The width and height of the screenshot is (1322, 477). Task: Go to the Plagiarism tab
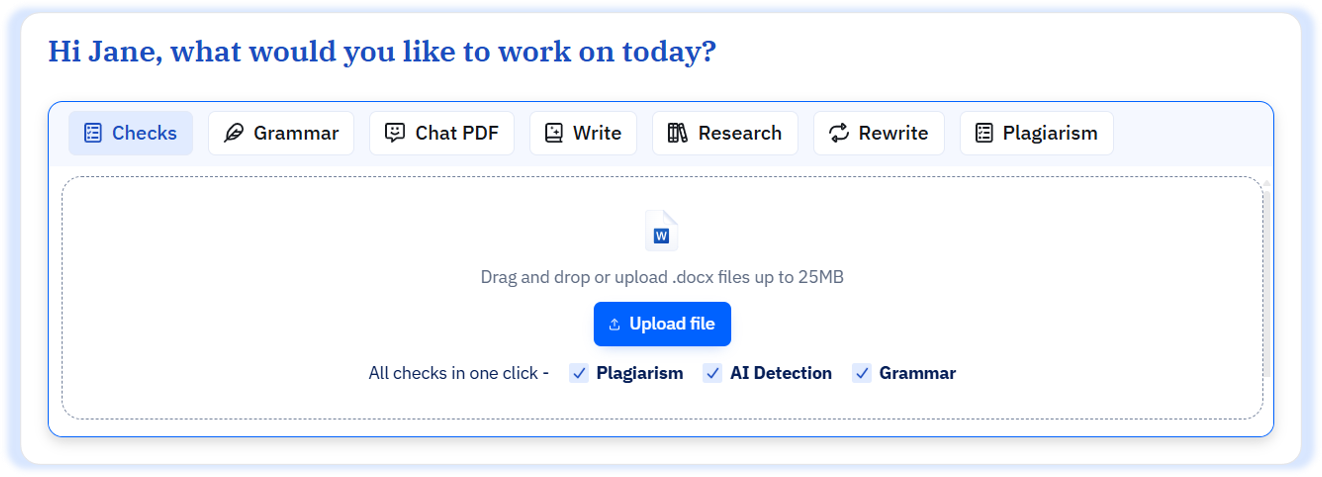coord(1037,133)
